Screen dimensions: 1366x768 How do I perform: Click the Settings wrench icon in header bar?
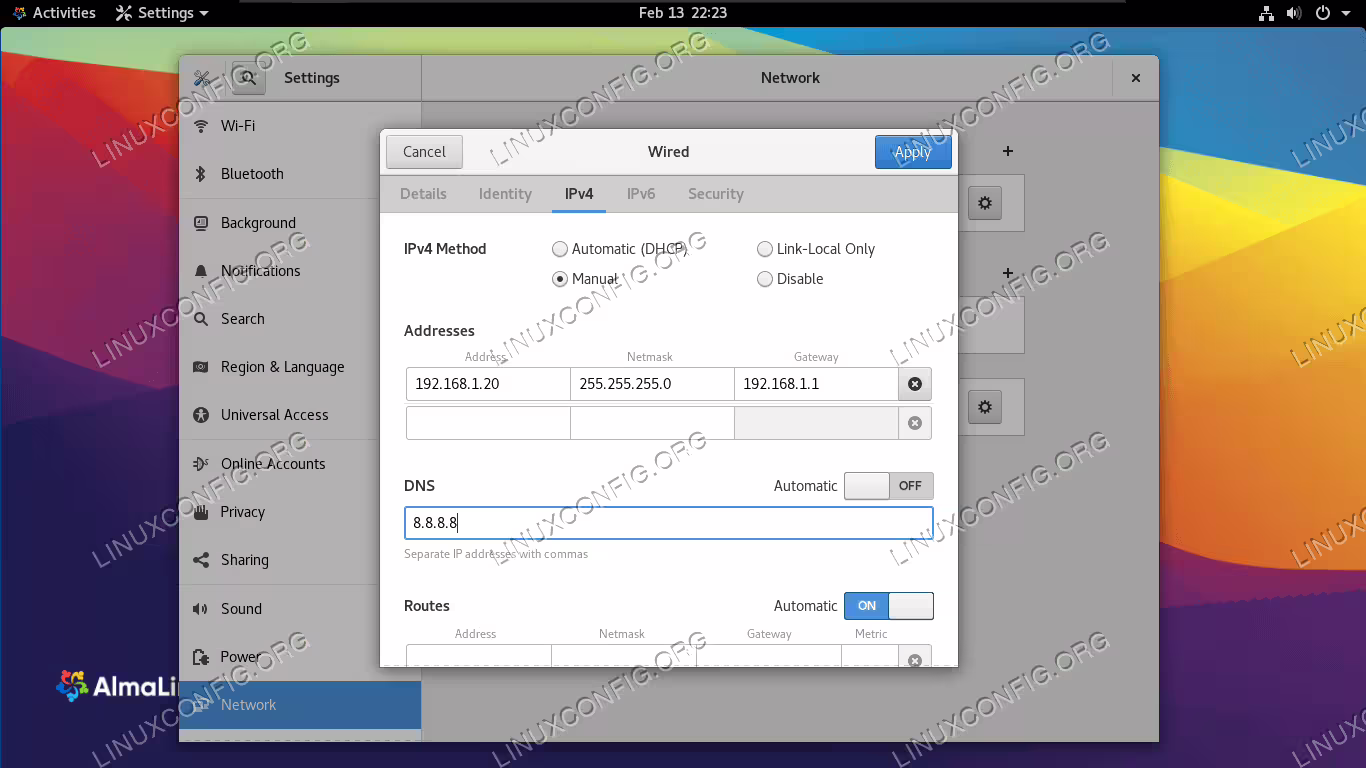(x=202, y=78)
